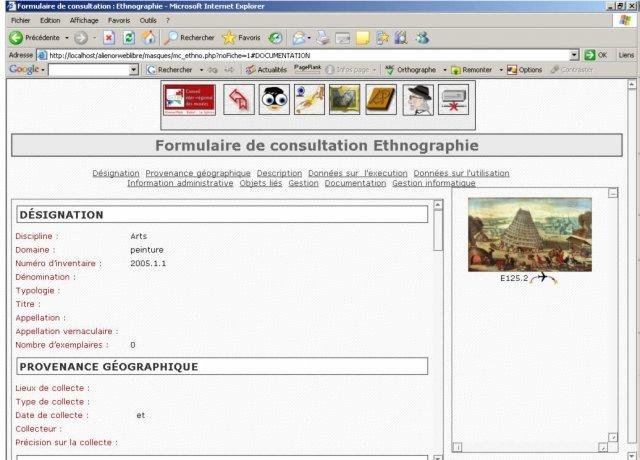Click the painting landscape icon
The height and width of the screenshot is (460, 640).
[344, 100]
